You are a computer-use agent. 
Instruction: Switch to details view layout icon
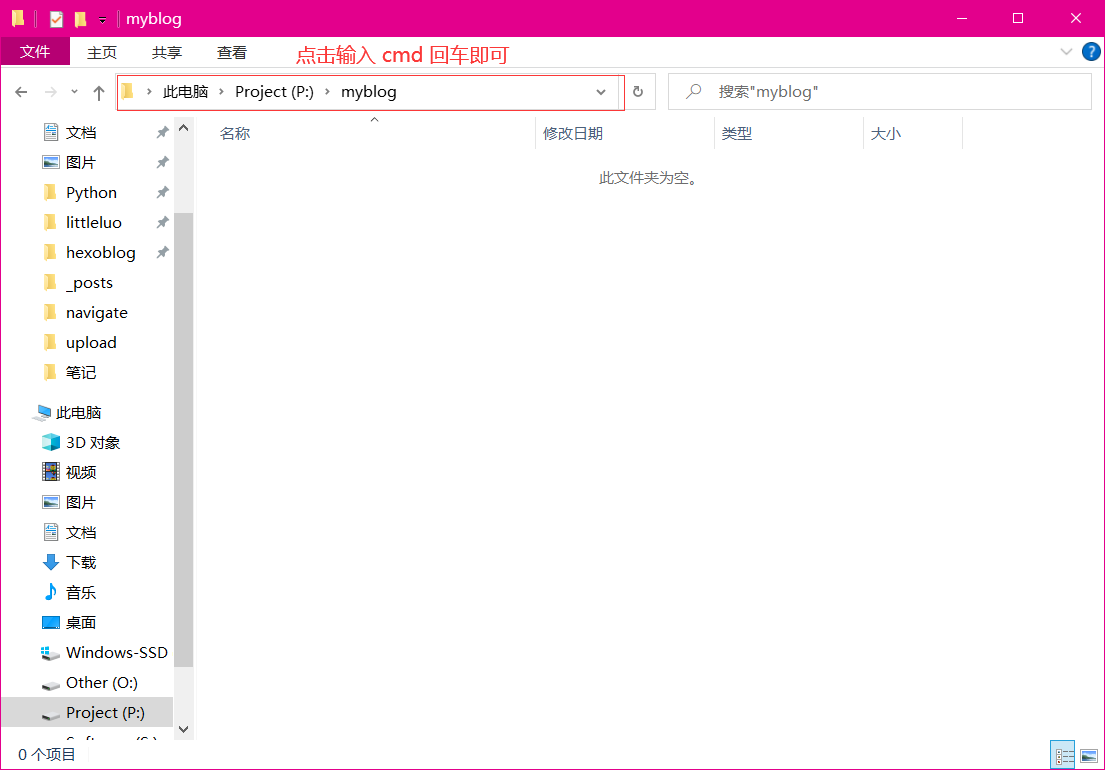(1063, 755)
